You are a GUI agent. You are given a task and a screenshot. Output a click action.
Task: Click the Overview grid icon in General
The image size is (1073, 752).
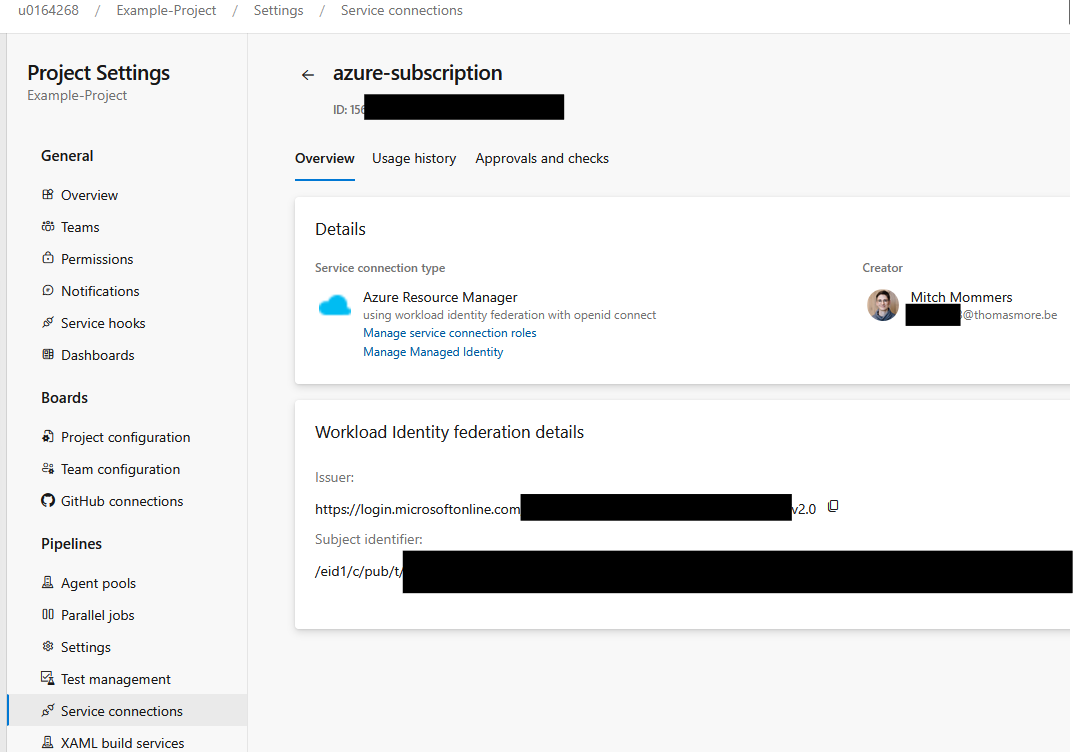coord(47,194)
